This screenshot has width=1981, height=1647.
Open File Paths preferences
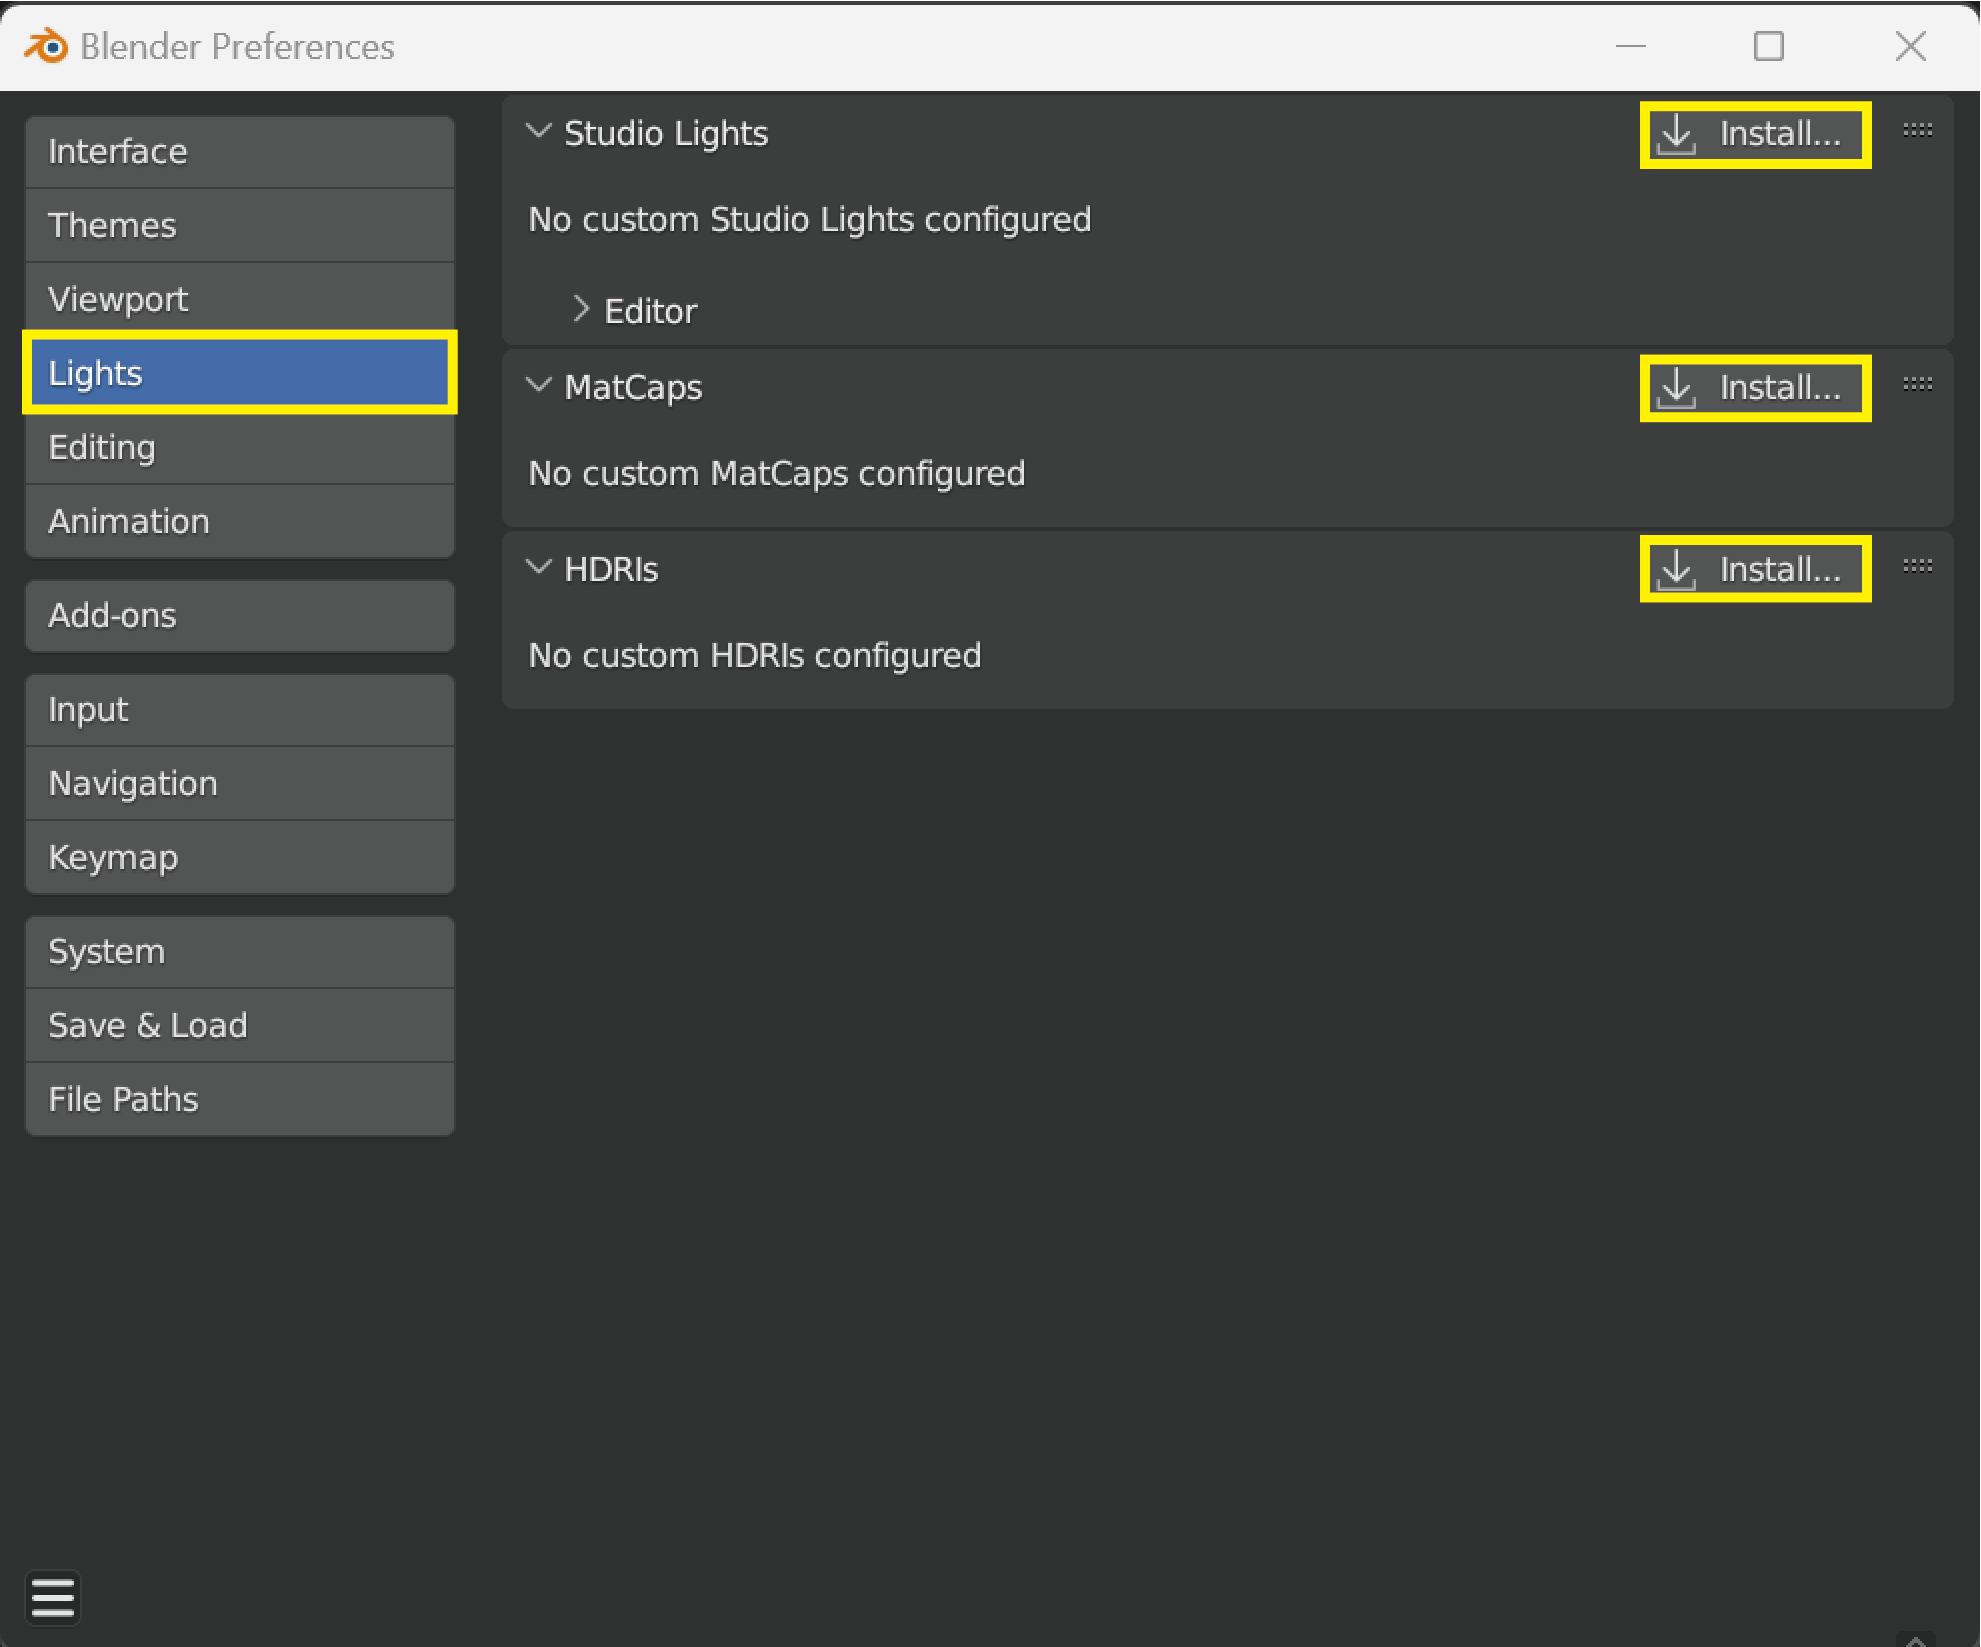click(x=239, y=1099)
